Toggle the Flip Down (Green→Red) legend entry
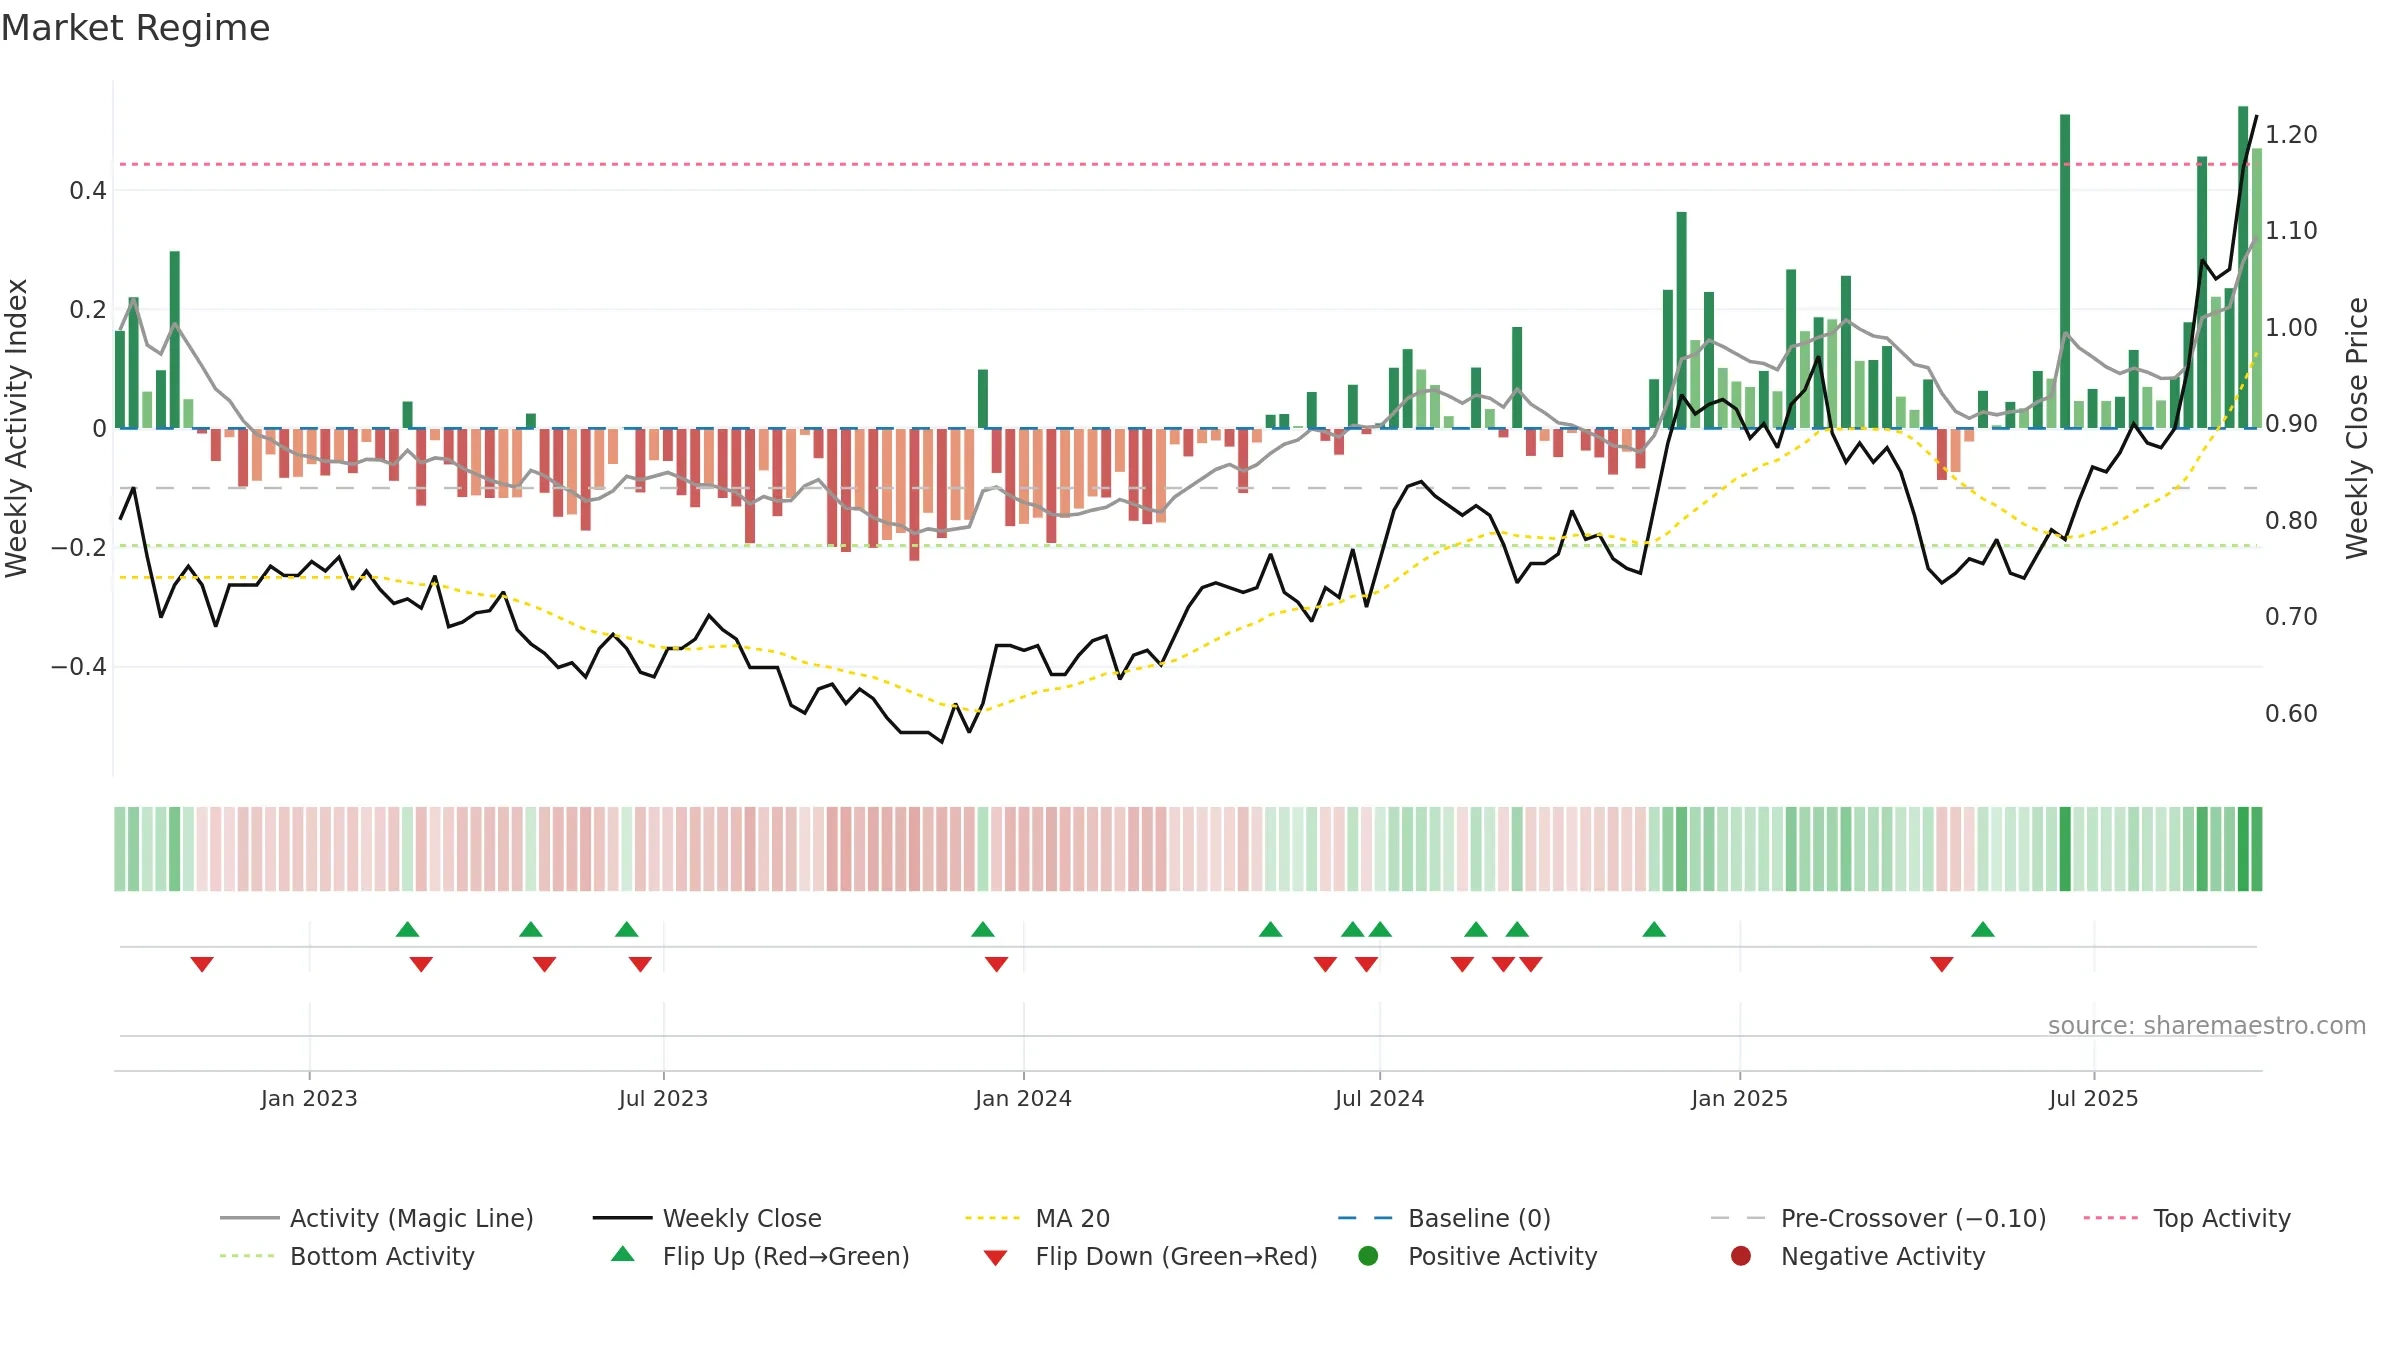Screen dimensions: 2400x1350 click(1150, 1256)
